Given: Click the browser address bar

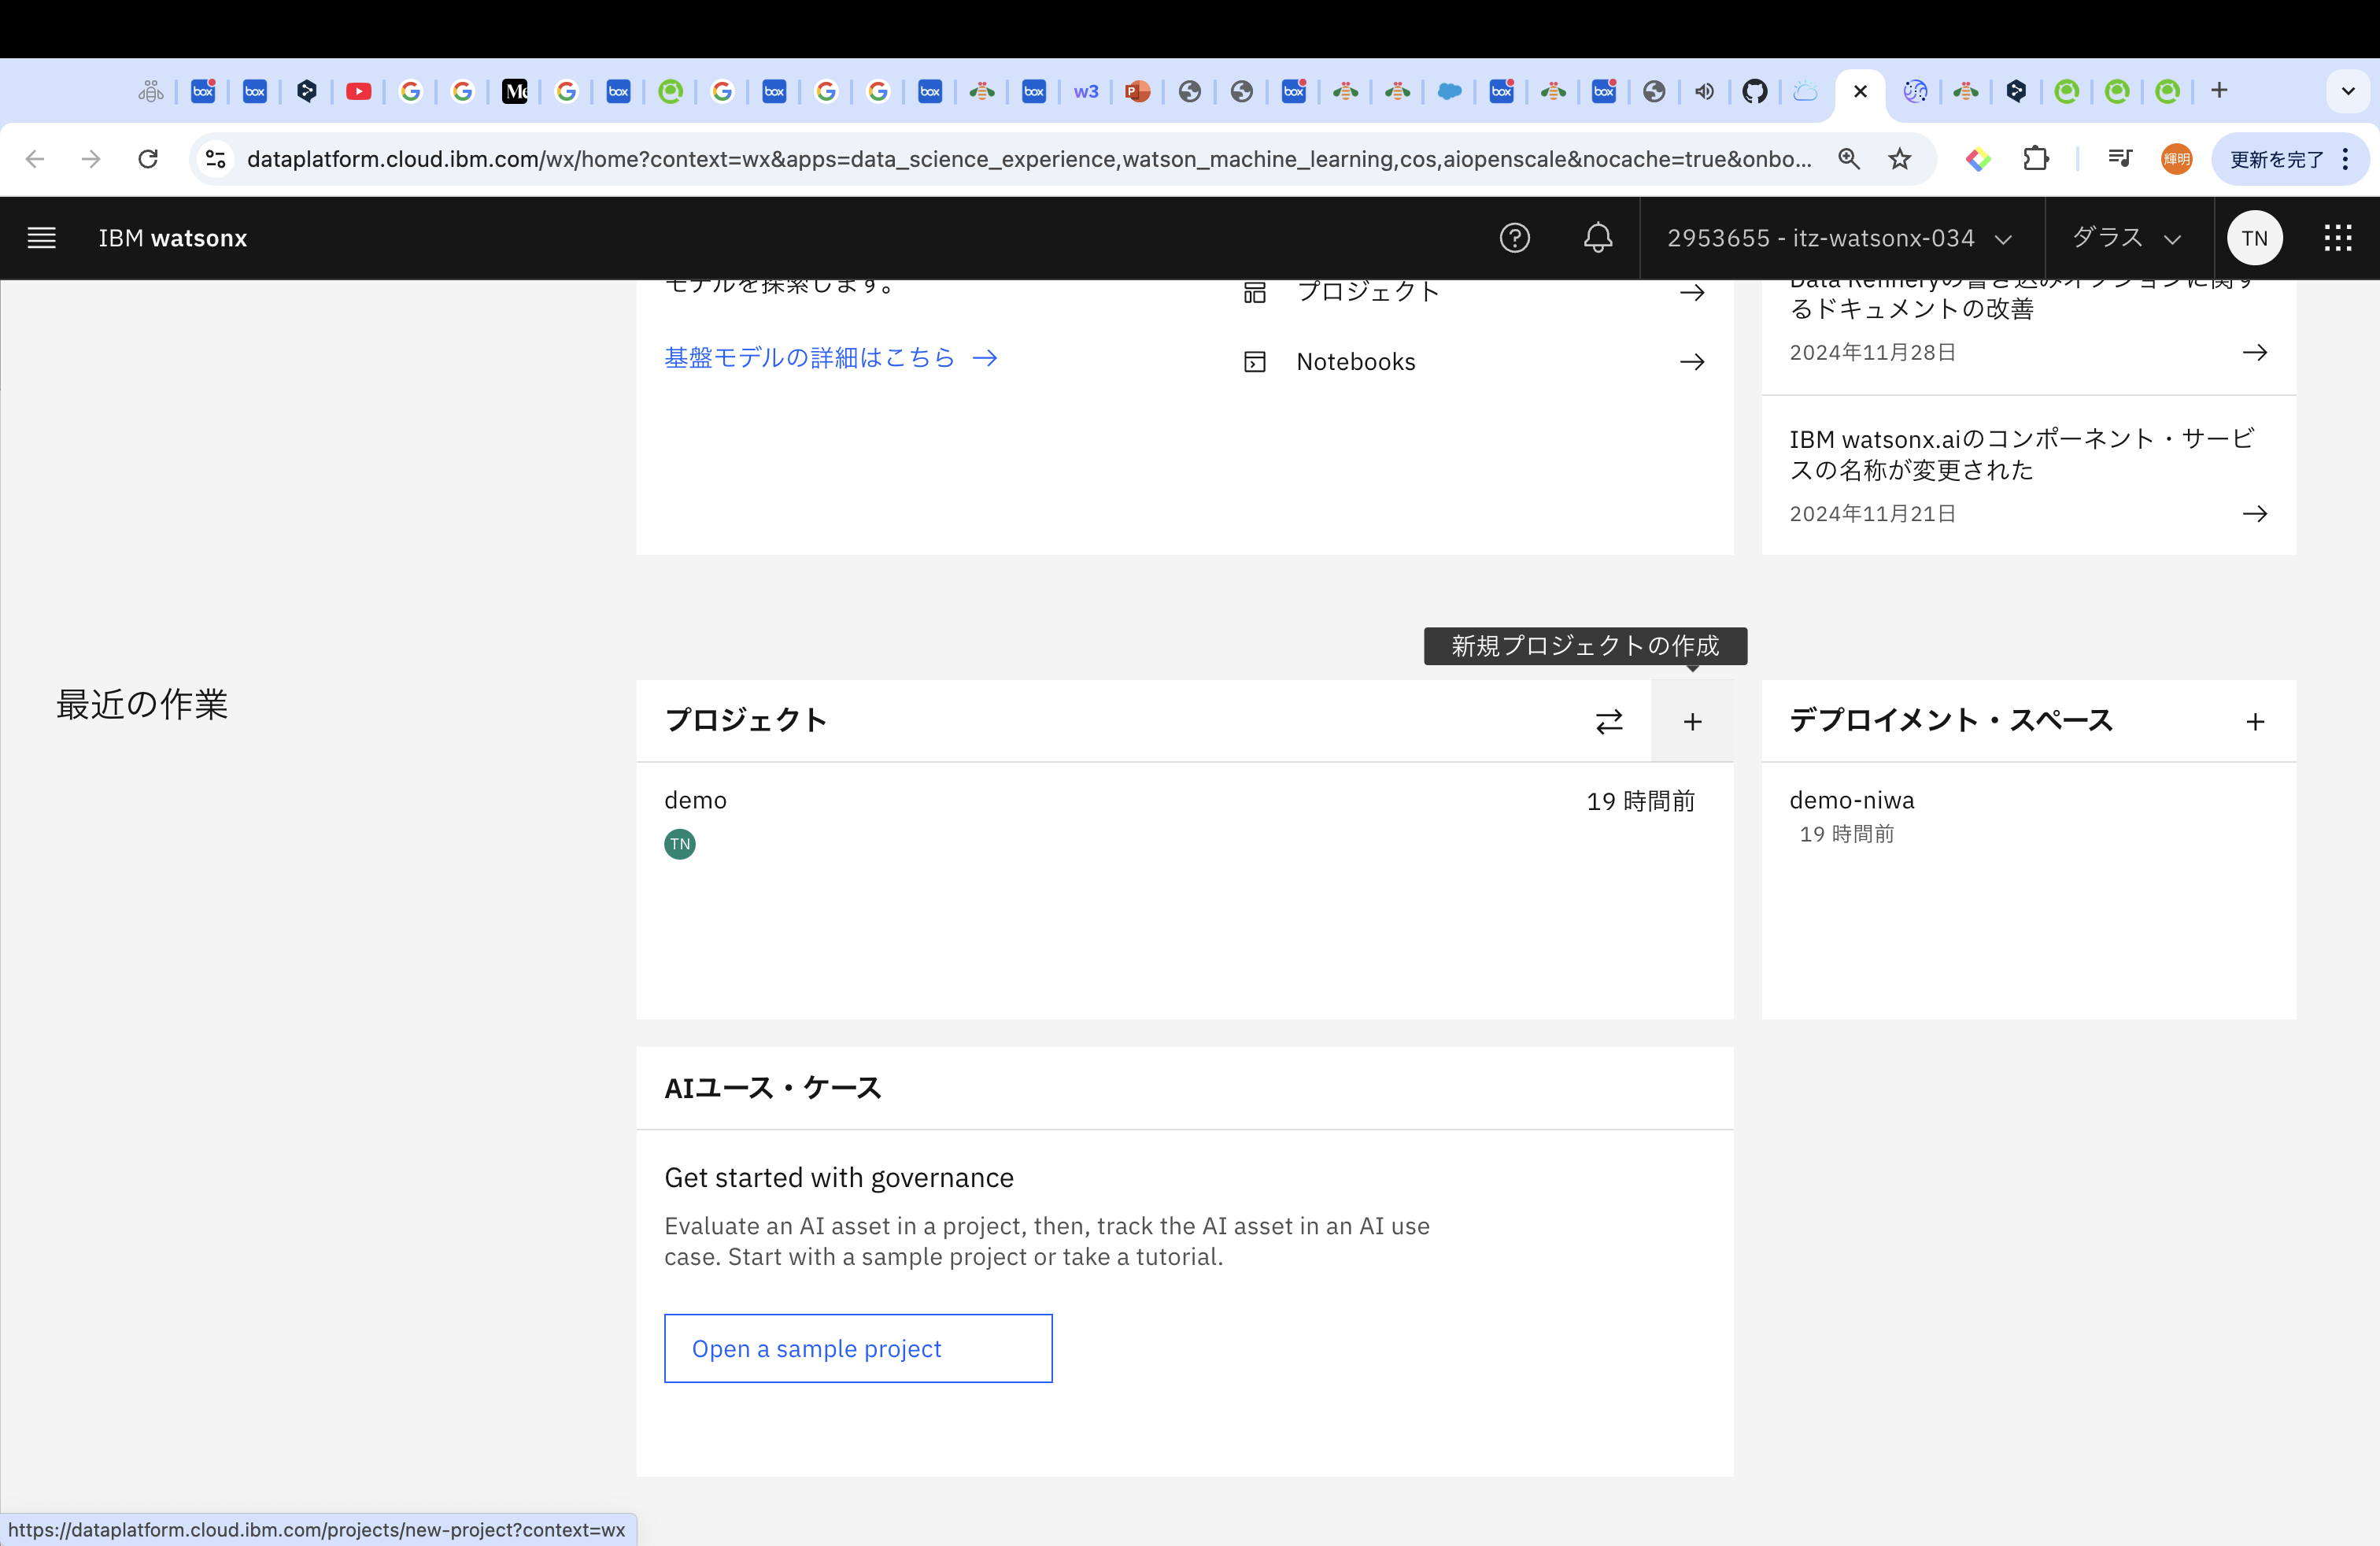Looking at the screenshot, I should [x=1027, y=159].
